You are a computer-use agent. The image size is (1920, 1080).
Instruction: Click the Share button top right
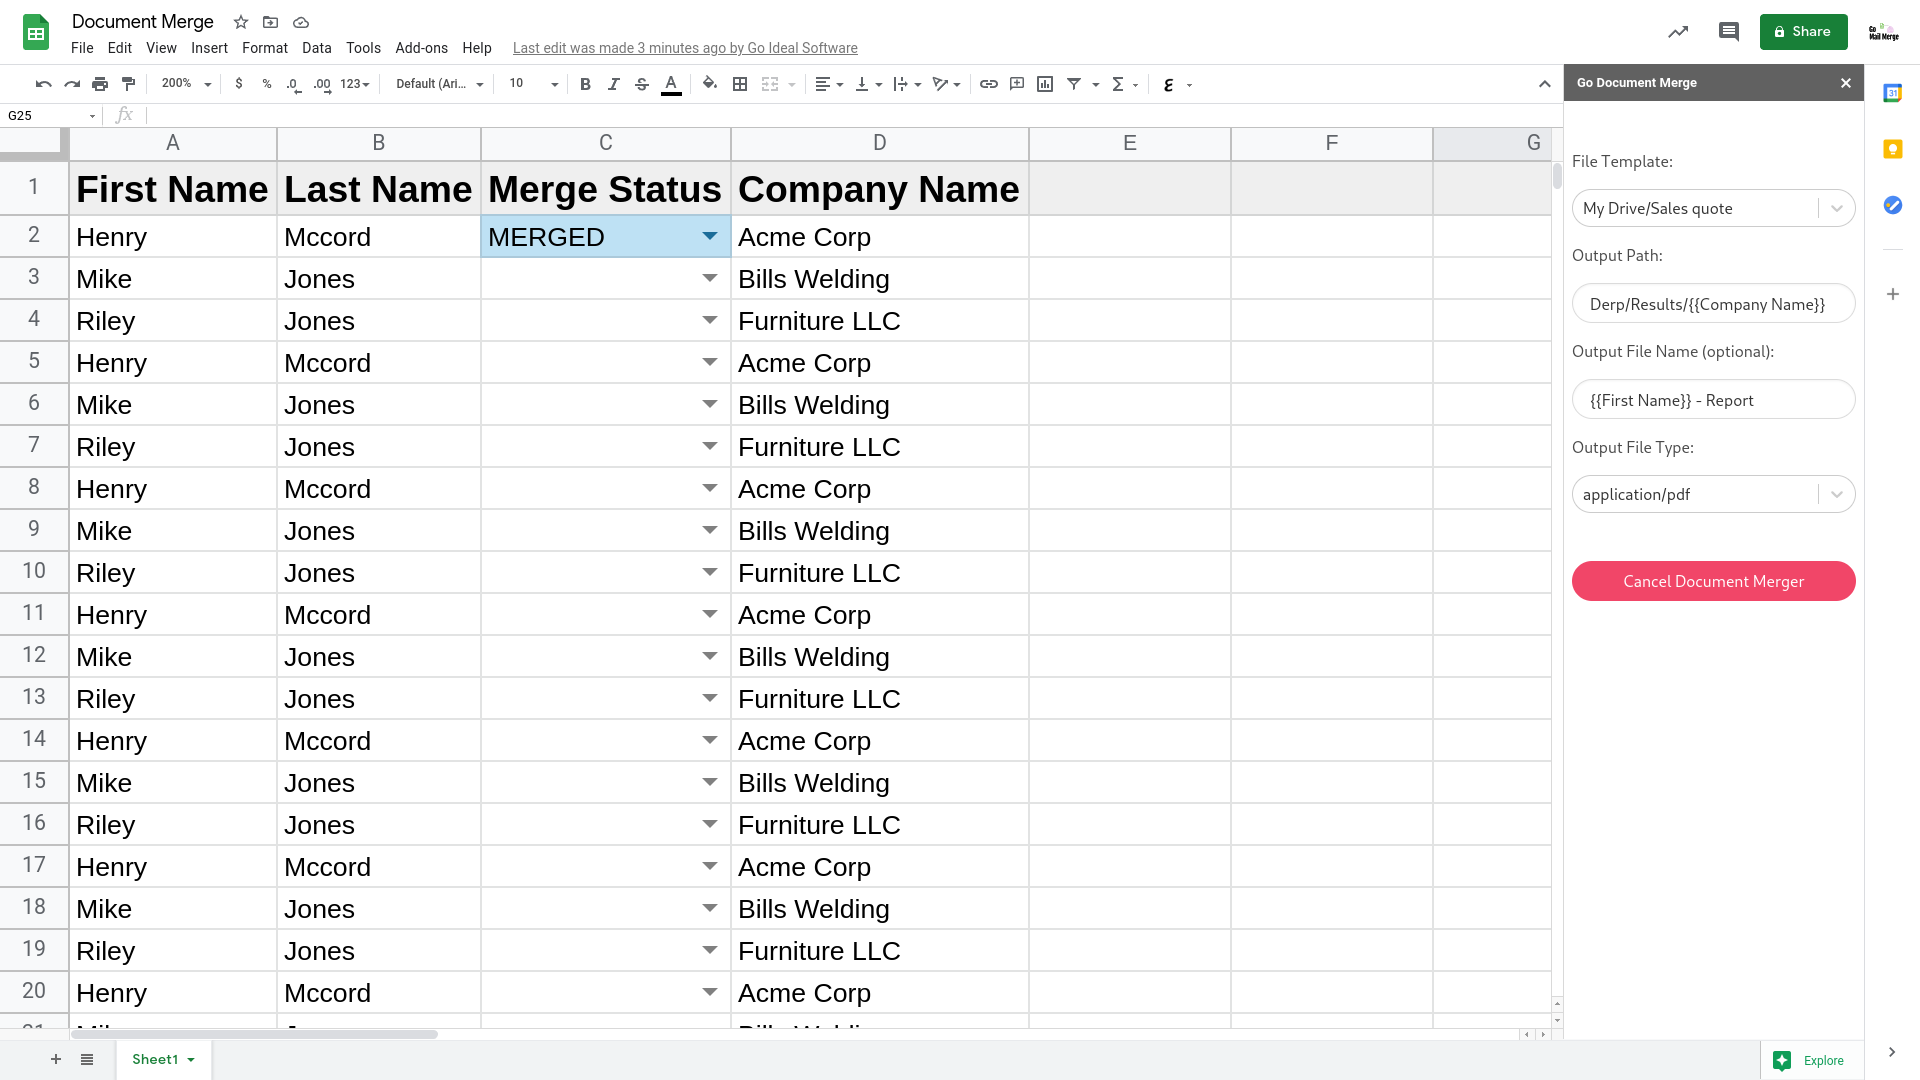point(1803,32)
